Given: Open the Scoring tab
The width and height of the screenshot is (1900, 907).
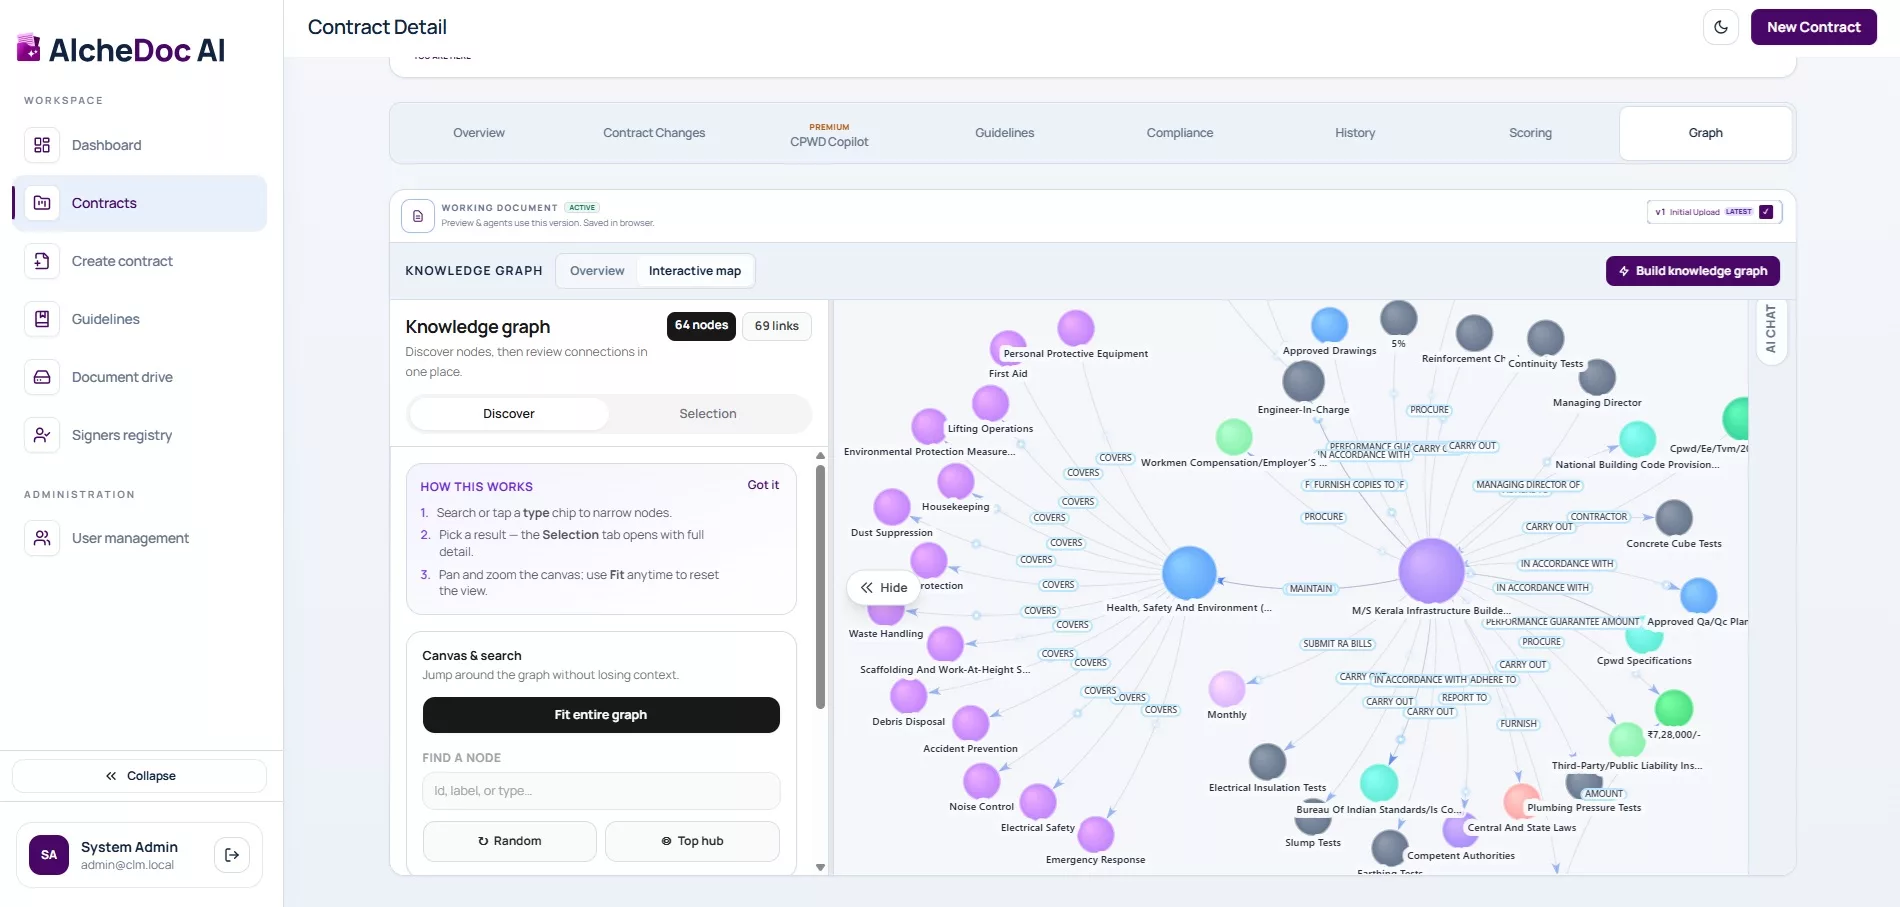Looking at the screenshot, I should (1530, 133).
